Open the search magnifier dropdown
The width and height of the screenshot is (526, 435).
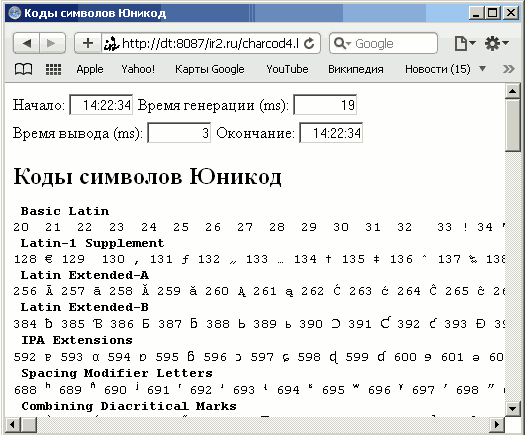click(342, 43)
